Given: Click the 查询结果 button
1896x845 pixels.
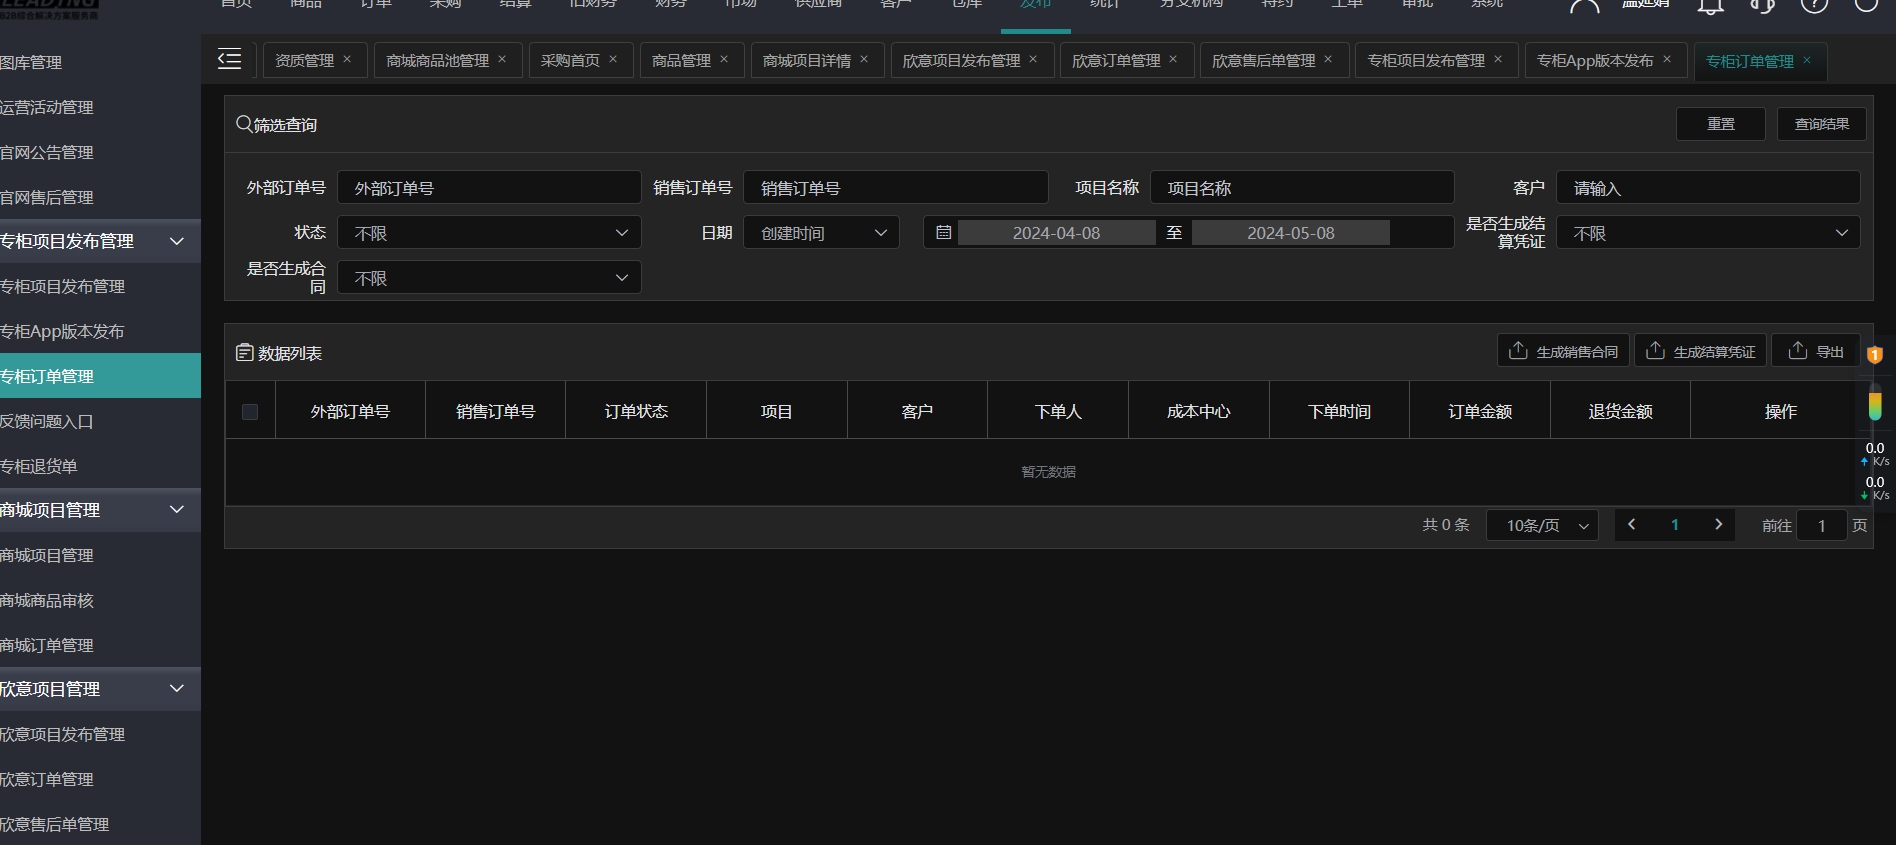Looking at the screenshot, I should (x=1822, y=124).
